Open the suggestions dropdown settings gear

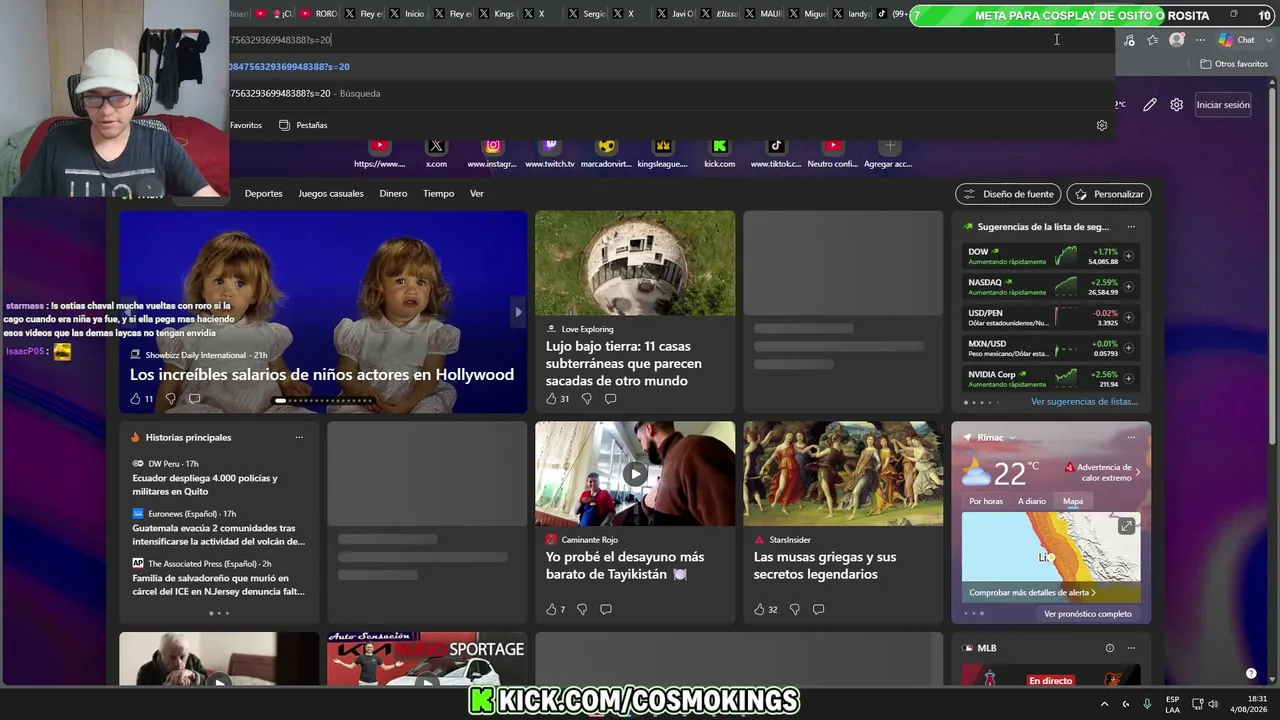point(1101,125)
